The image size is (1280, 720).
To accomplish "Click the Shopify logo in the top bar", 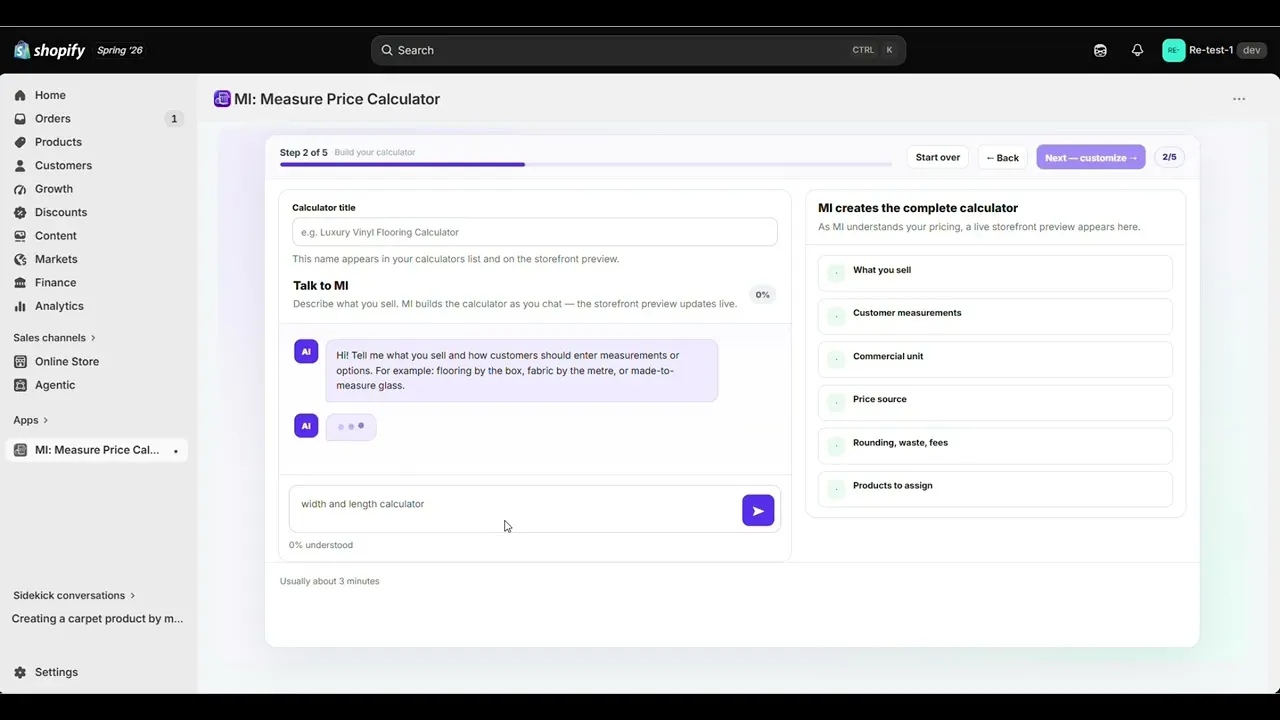I will pyautogui.click(x=49, y=50).
